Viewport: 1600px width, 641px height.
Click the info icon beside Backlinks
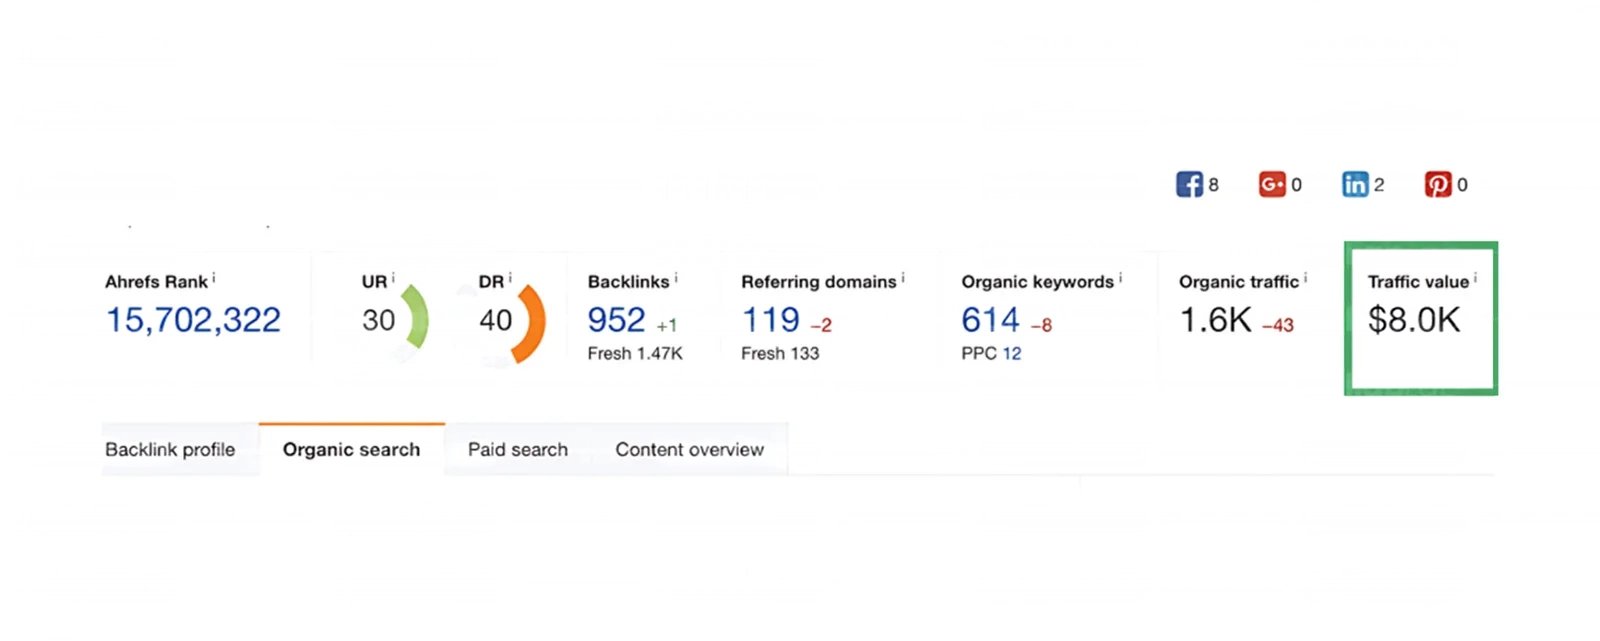click(x=676, y=278)
